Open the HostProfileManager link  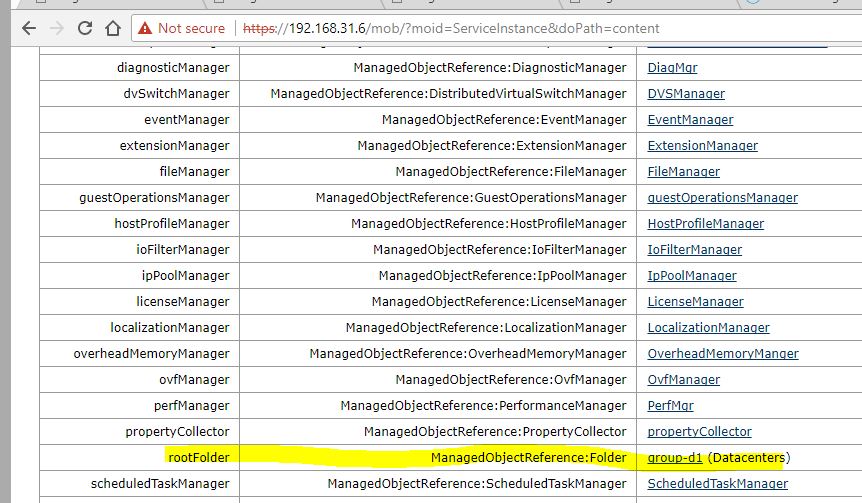[x=706, y=224]
